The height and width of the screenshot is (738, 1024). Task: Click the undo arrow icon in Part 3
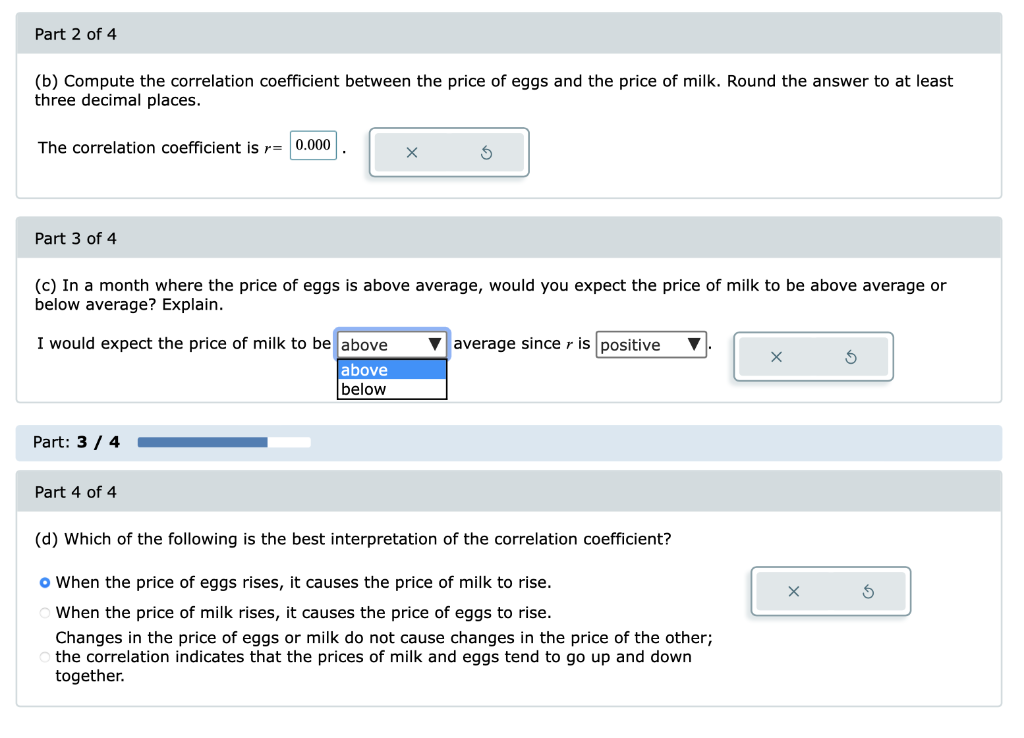[851, 356]
